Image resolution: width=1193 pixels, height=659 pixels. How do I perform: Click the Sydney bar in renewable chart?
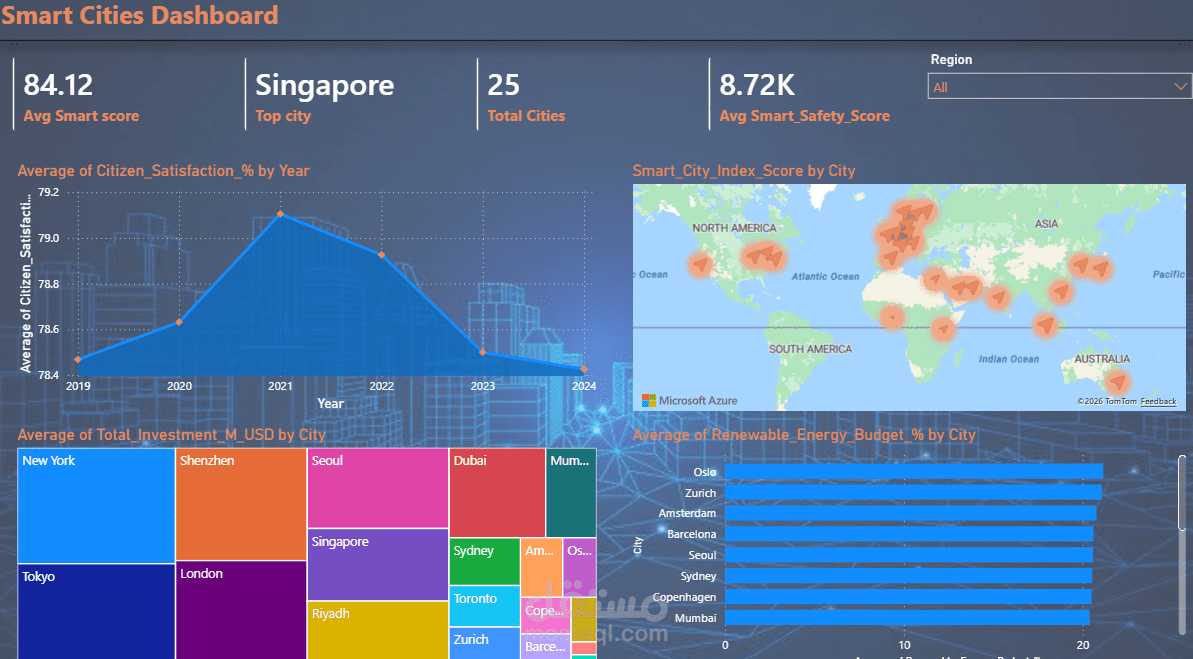pos(908,576)
